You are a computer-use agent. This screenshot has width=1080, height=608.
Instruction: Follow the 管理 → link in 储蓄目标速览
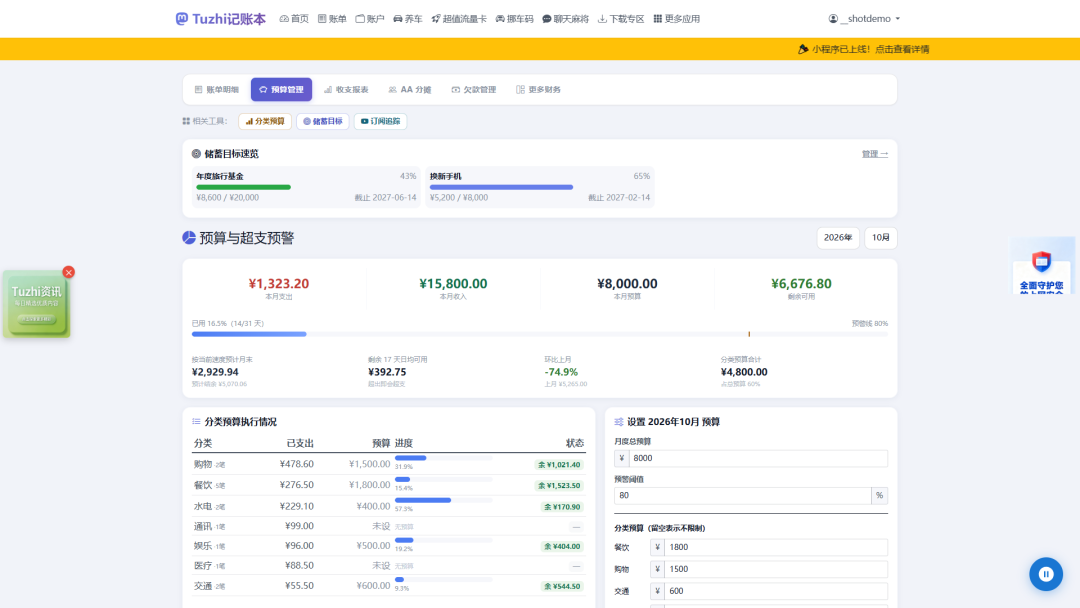tap(875, 154)
